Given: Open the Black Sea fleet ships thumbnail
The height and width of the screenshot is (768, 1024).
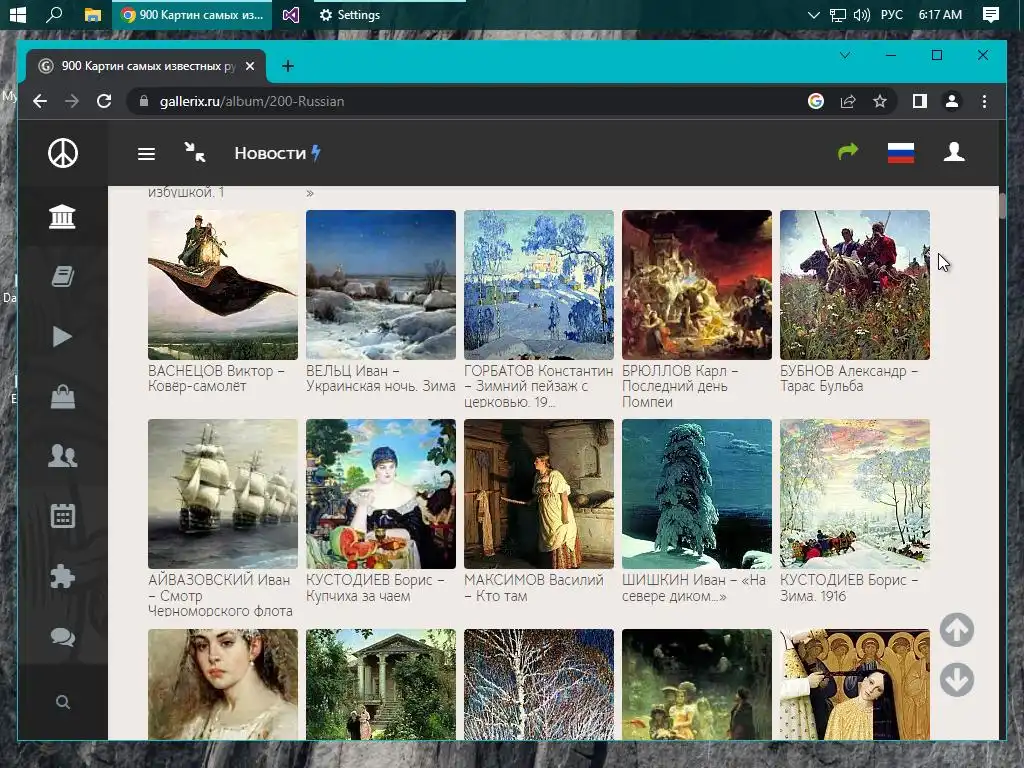Looking at the screenshot, I should [223, 494].
